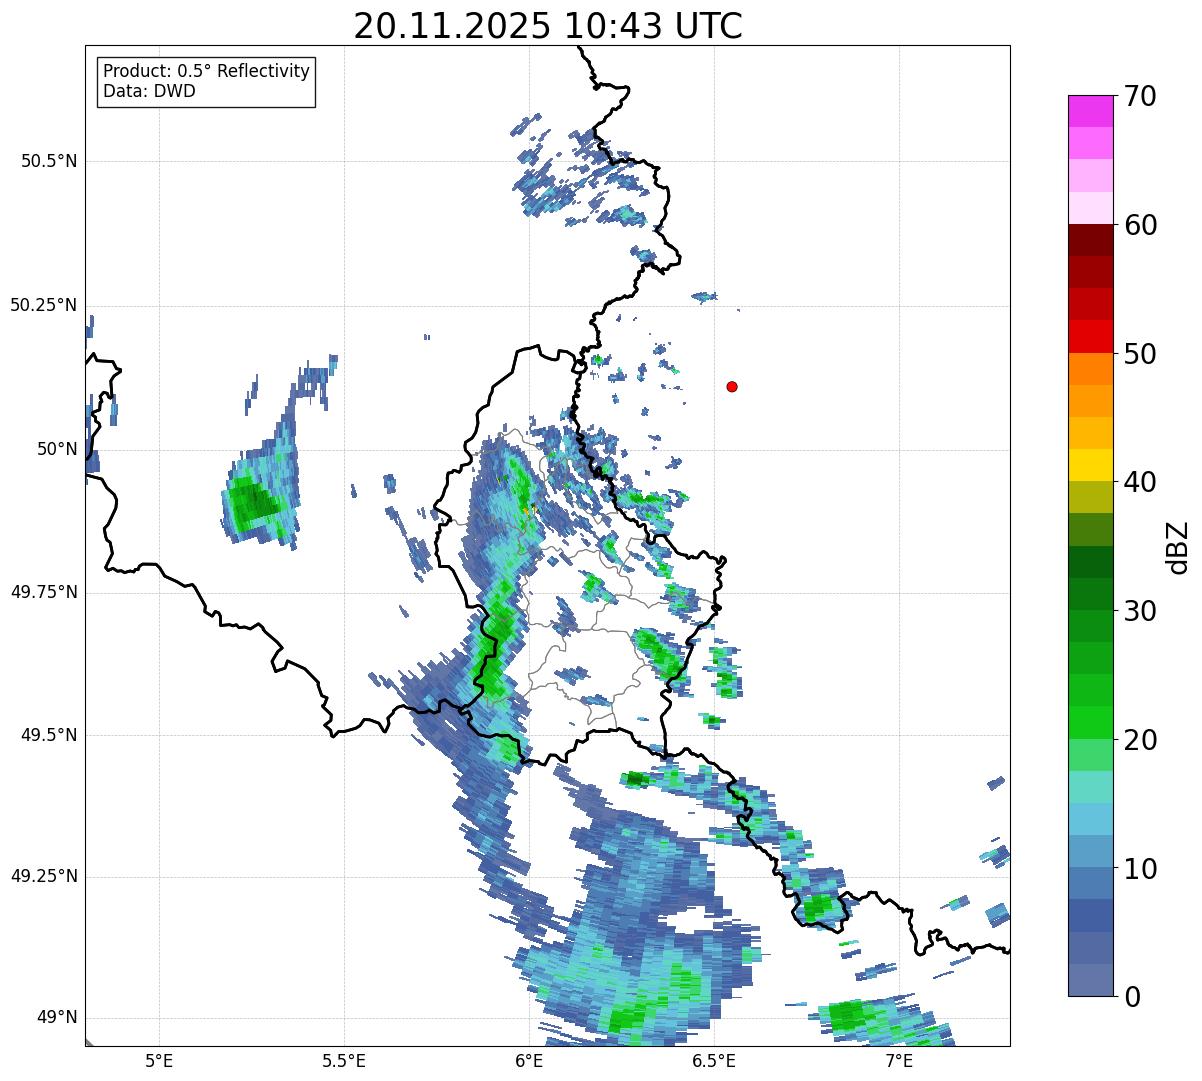Click the colorbar tick label 10
The image size is (1202, 1081).
click(x=1139, y=868)
